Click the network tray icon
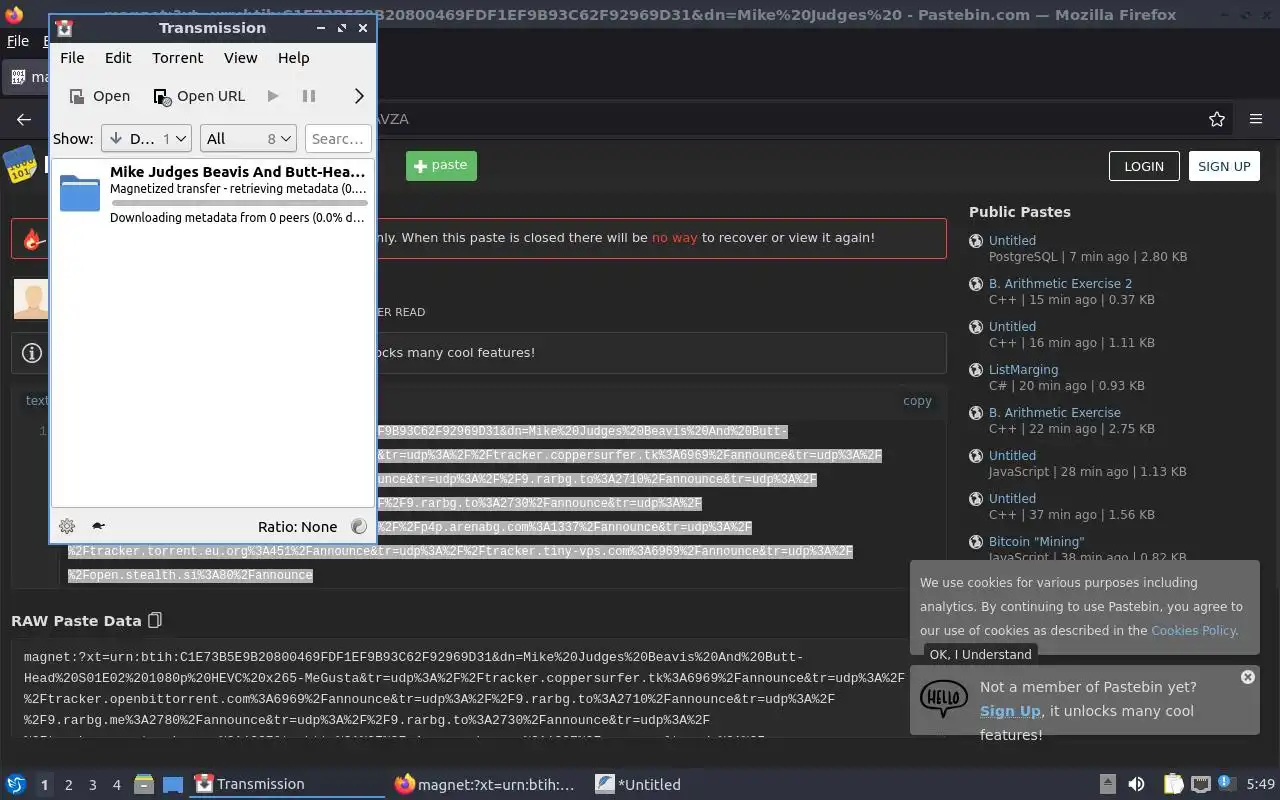 [1201, 784]
